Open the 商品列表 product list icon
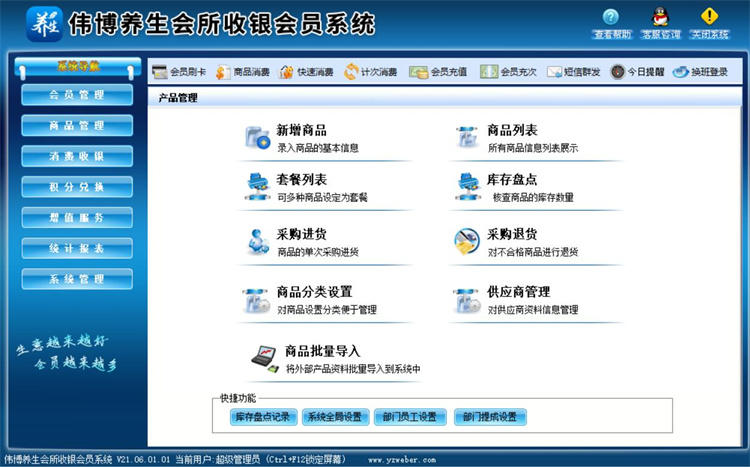This screenshot has height=467, width=750. click(467, 138)
